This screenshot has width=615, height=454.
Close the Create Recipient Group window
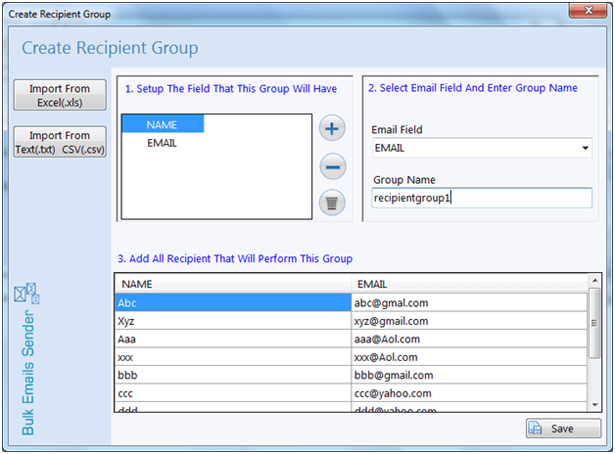pos(588,10)
